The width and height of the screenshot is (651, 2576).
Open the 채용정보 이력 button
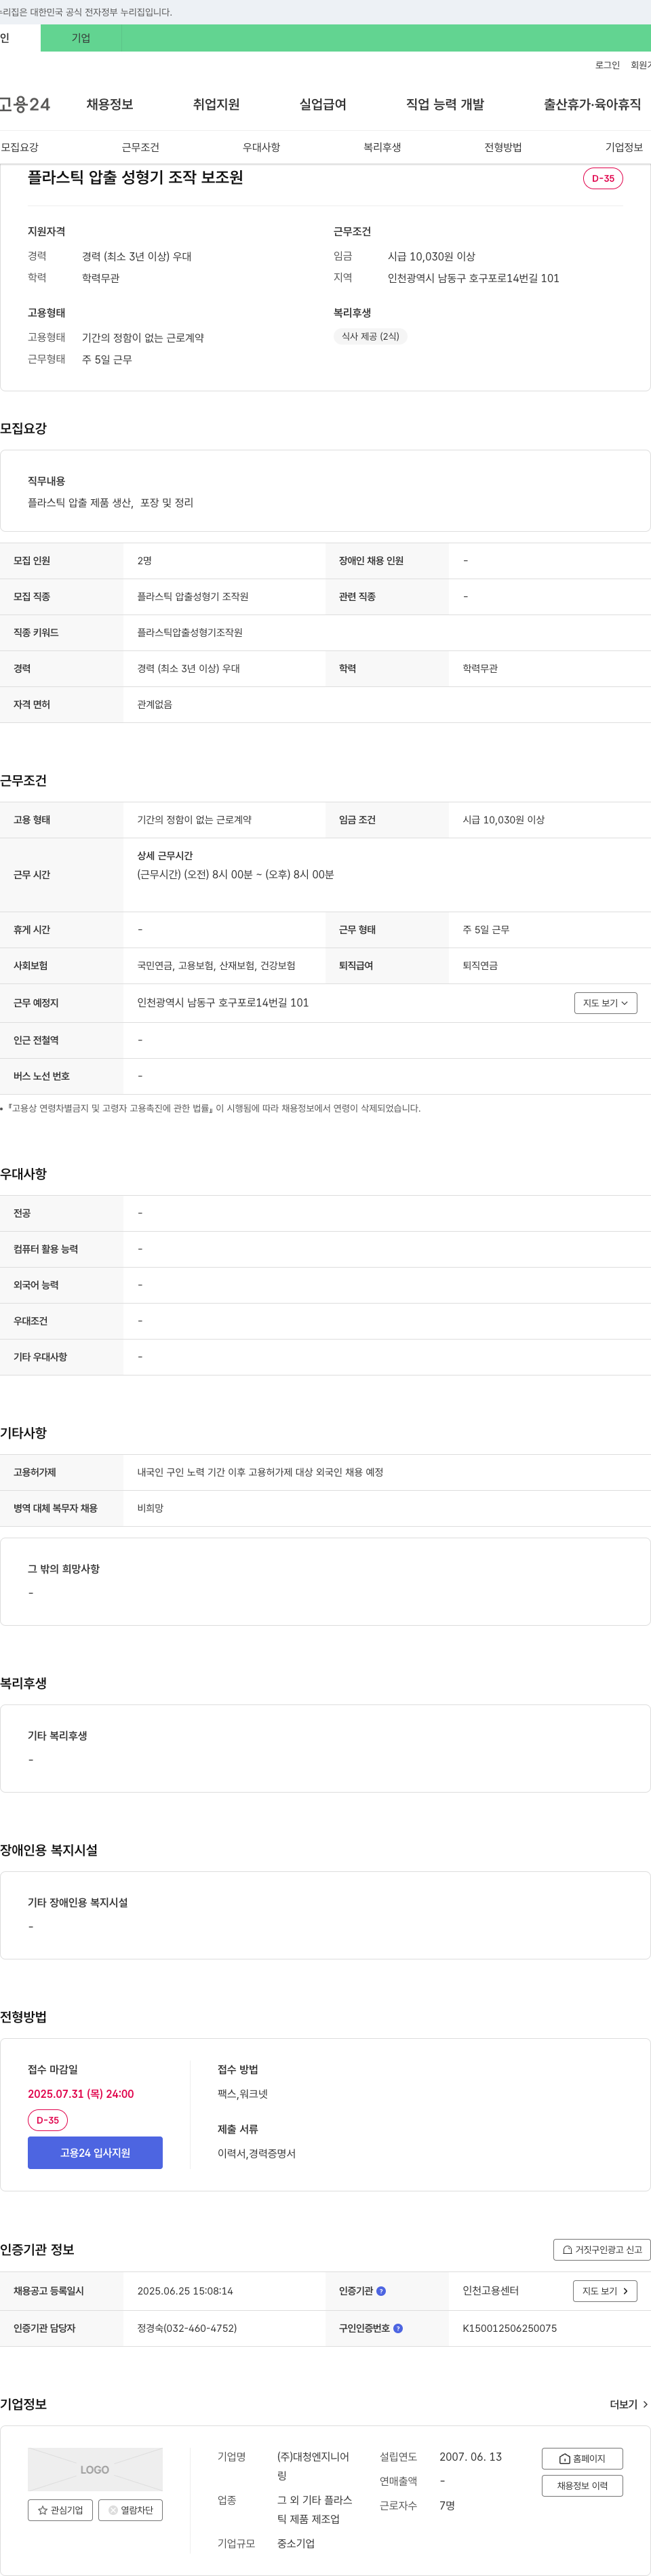[x=582, y=2485]
